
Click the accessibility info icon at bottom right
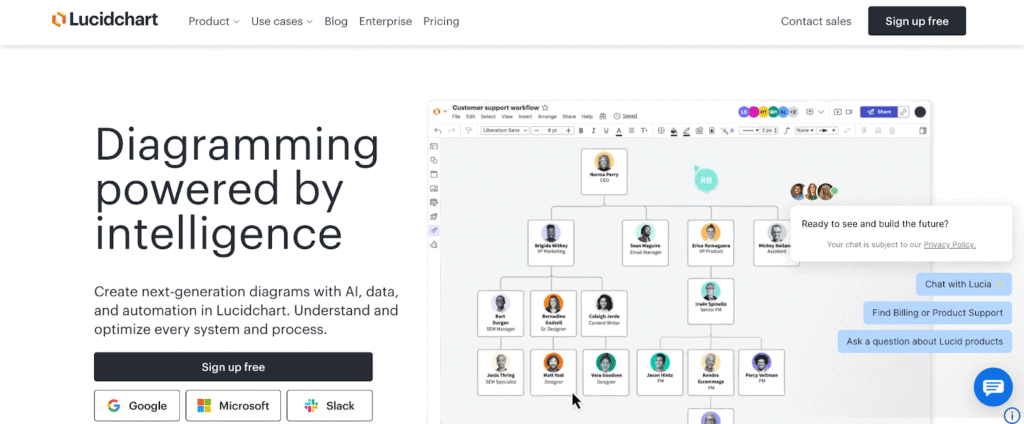[1012, 415]
